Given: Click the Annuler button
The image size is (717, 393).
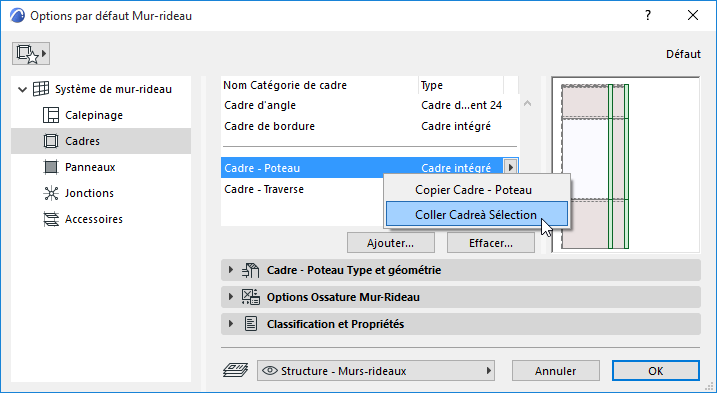Looking at the screenshot, I should coord(556,371).
